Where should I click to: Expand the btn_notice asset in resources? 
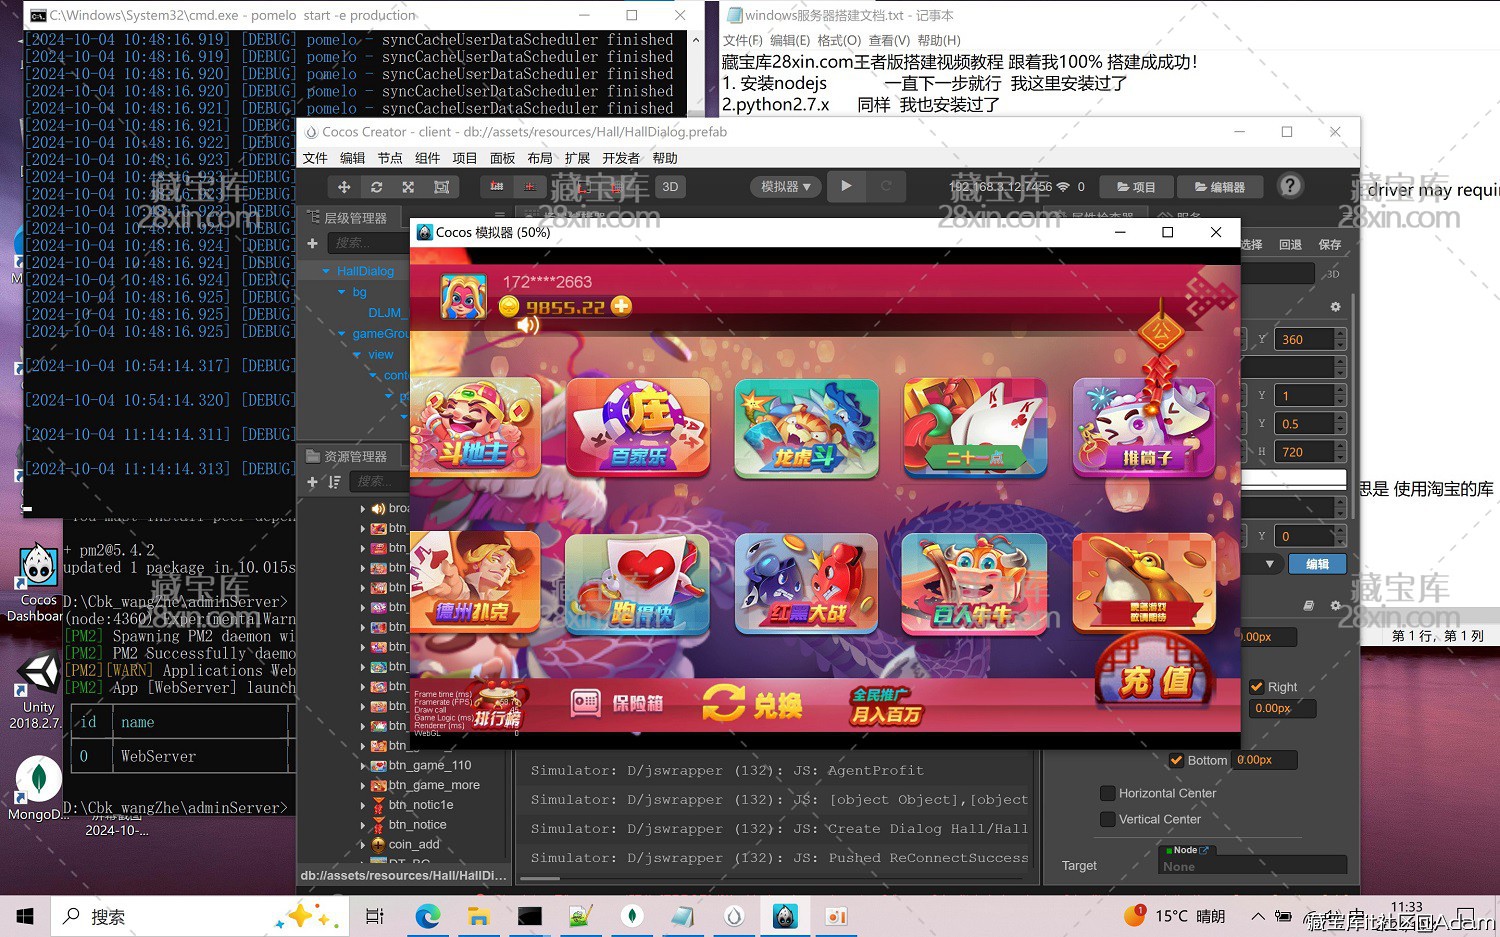[x=362, y=824]
